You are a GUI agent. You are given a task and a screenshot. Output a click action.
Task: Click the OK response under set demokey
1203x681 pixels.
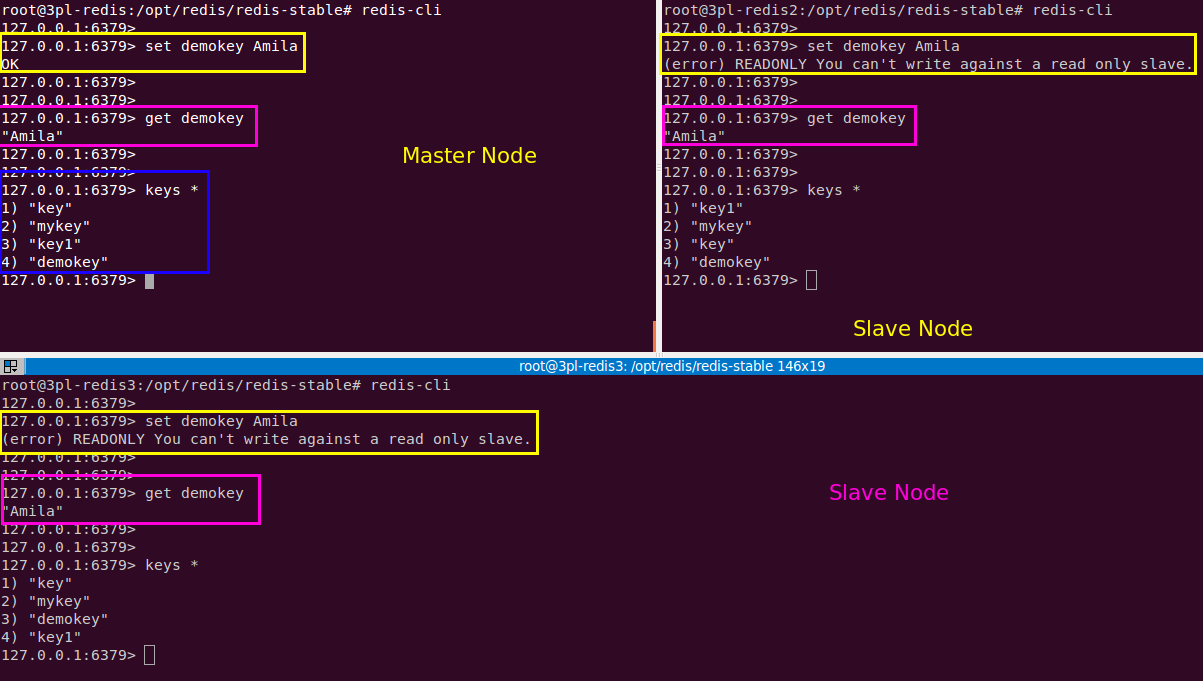(11, 64)
